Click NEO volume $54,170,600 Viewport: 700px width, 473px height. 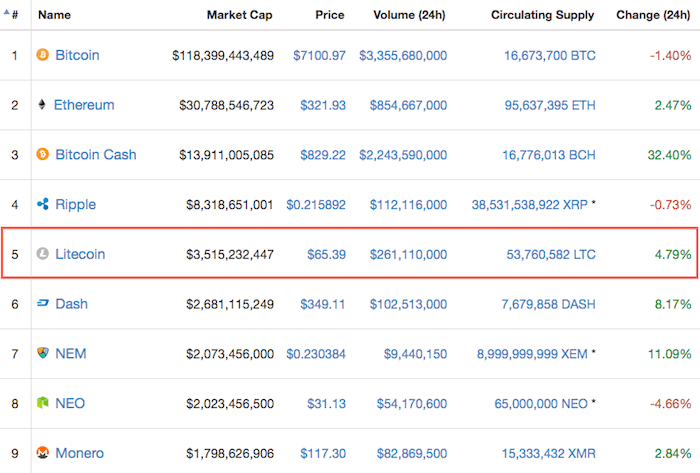pyautogui.click(x=412, y=403)
